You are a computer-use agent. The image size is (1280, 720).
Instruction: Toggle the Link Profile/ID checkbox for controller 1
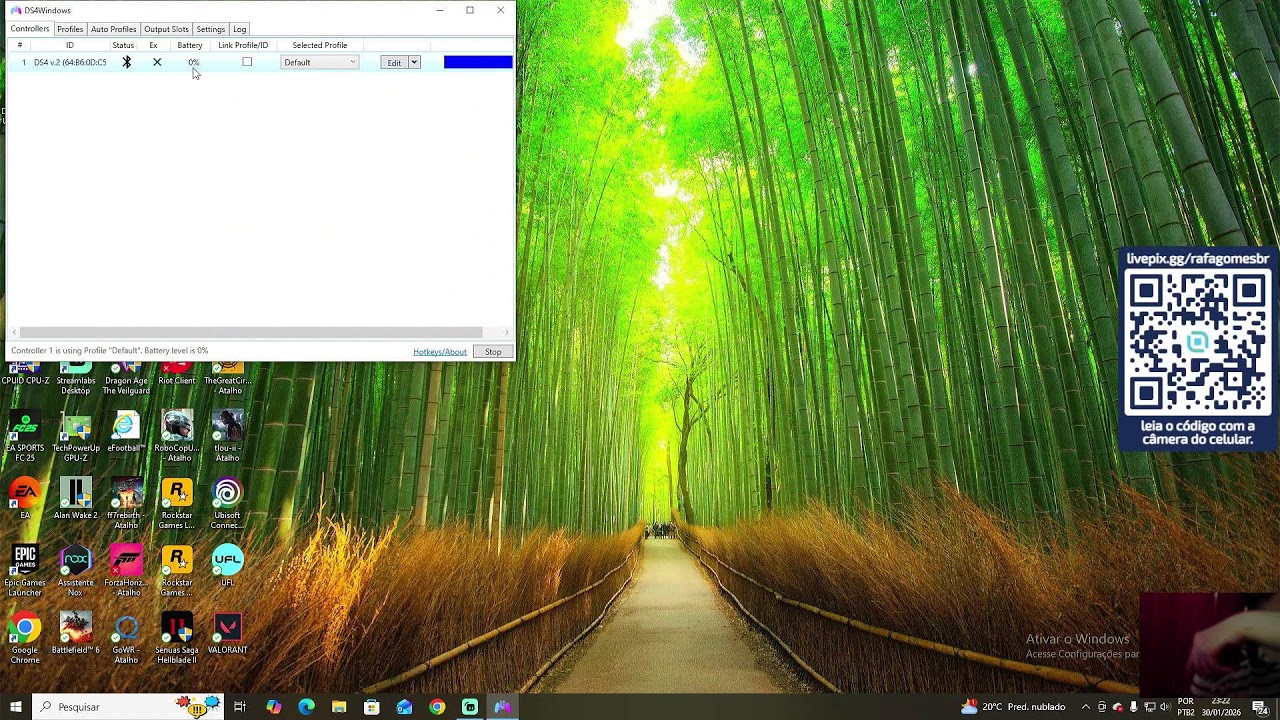pos(247,62)
